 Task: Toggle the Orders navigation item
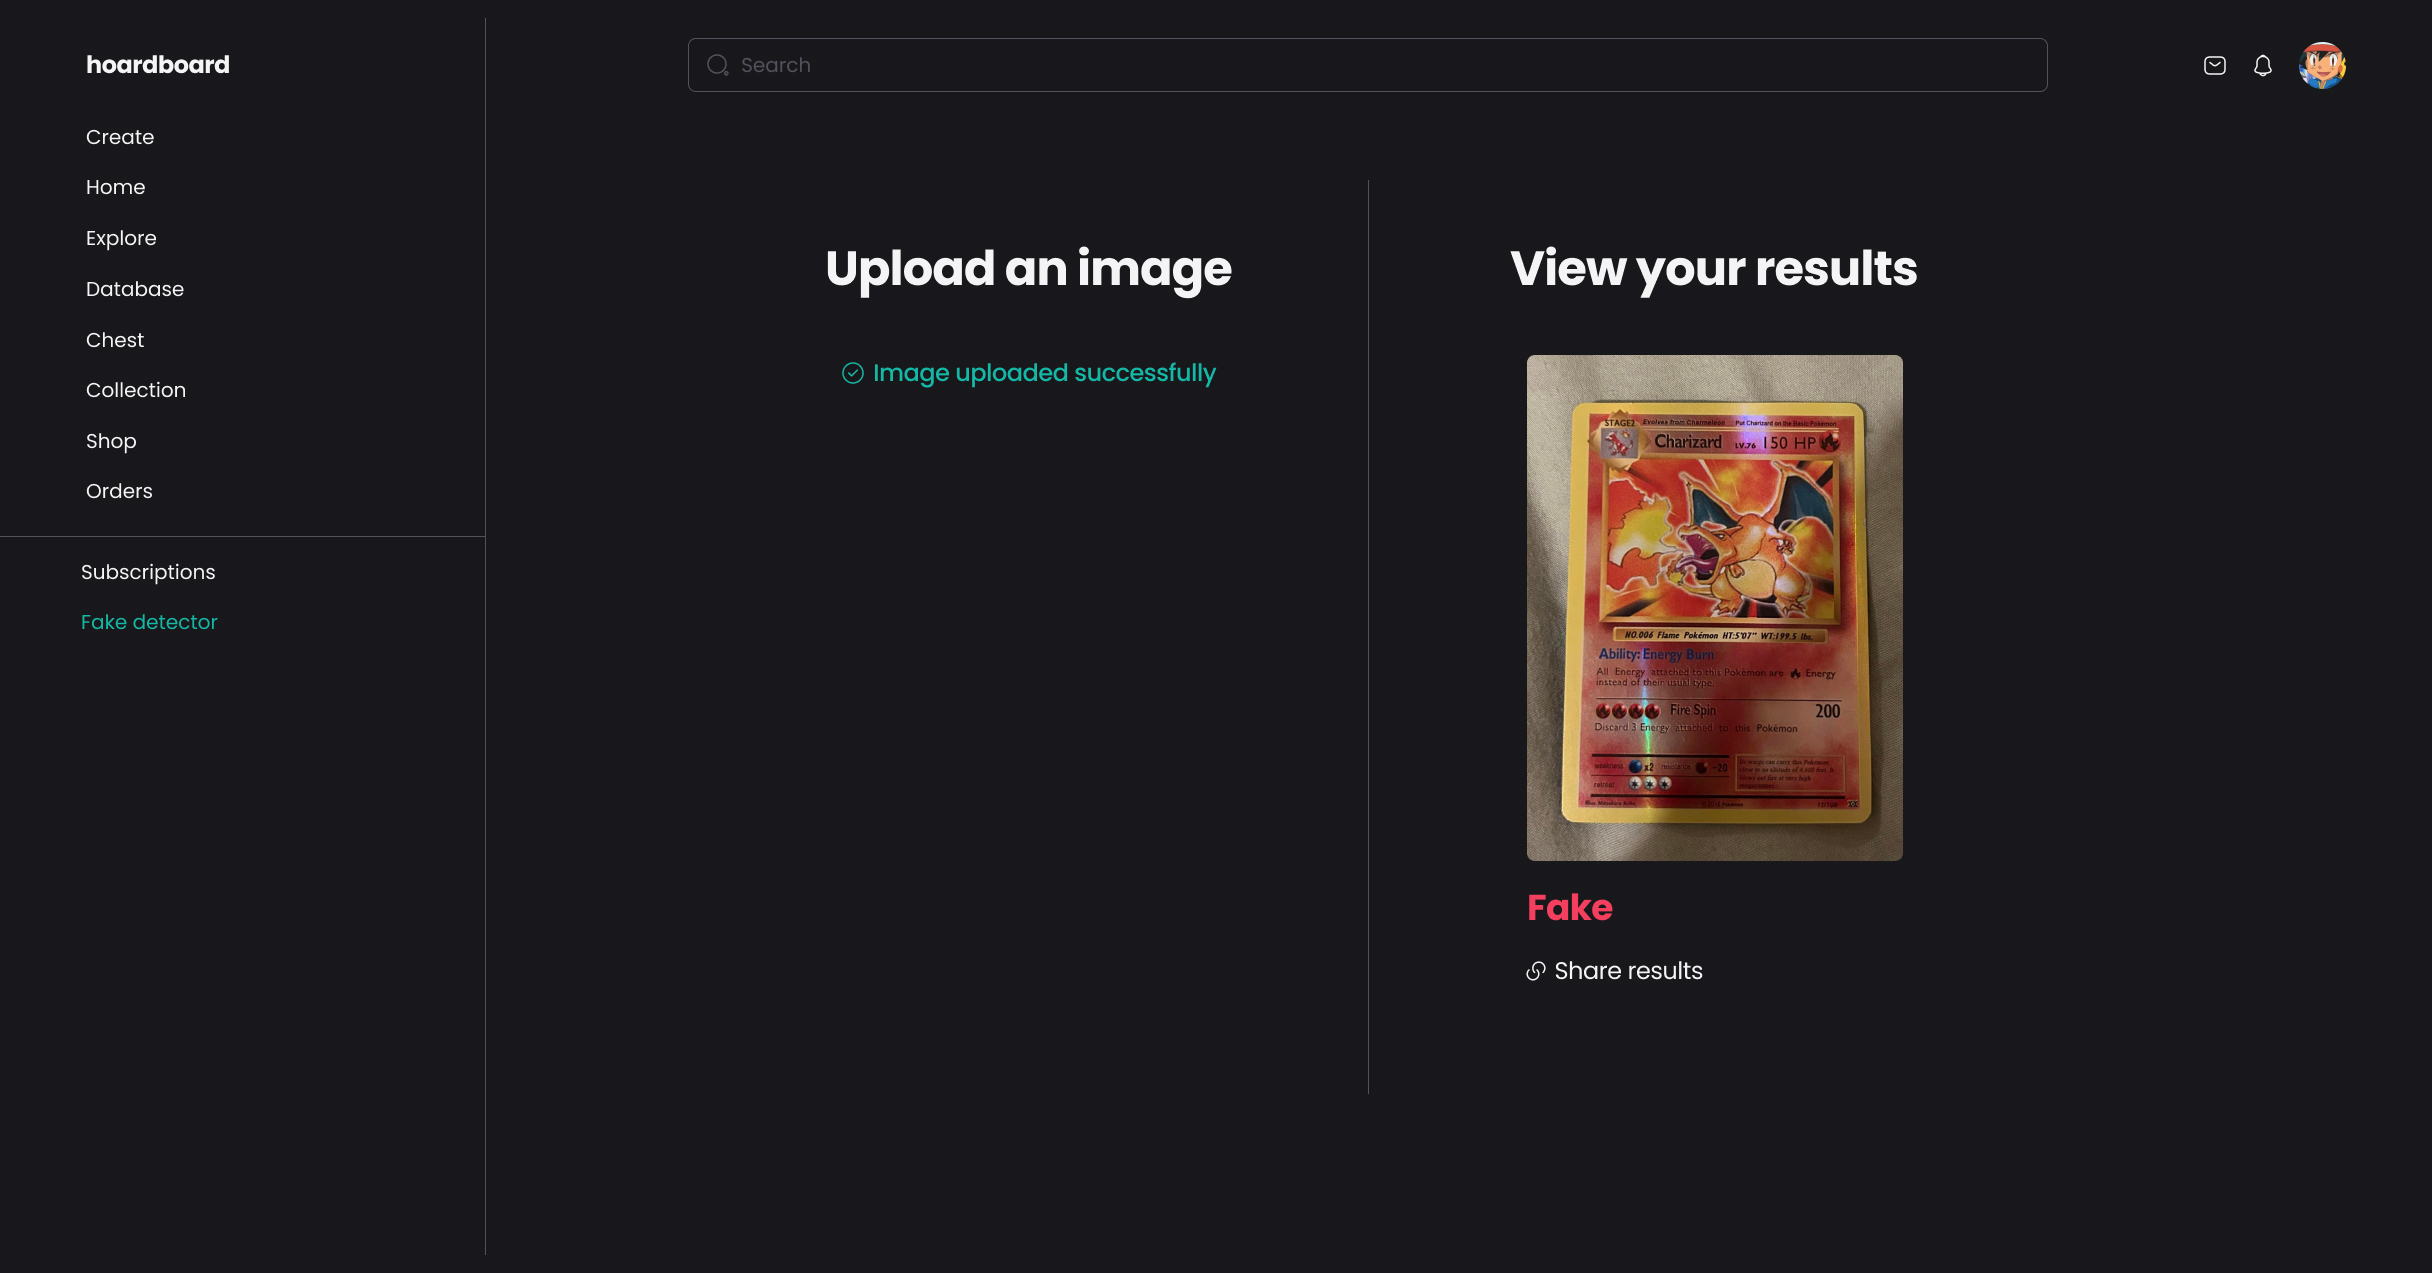click(x=119, y=491)
